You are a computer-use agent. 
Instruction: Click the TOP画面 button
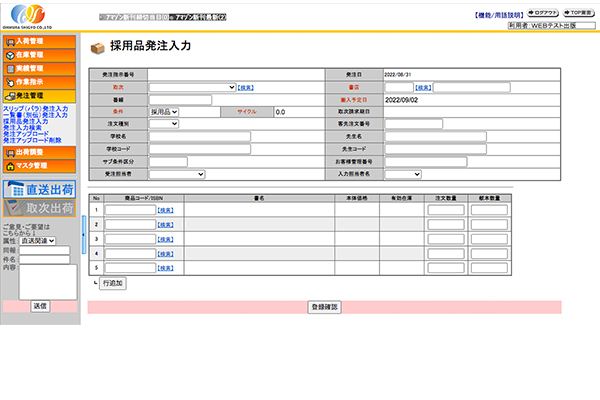[x=579, y=12]
